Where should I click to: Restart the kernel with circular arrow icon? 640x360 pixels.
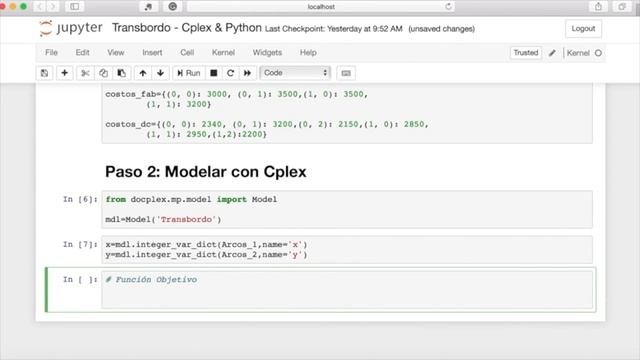(x=230, y=73)
